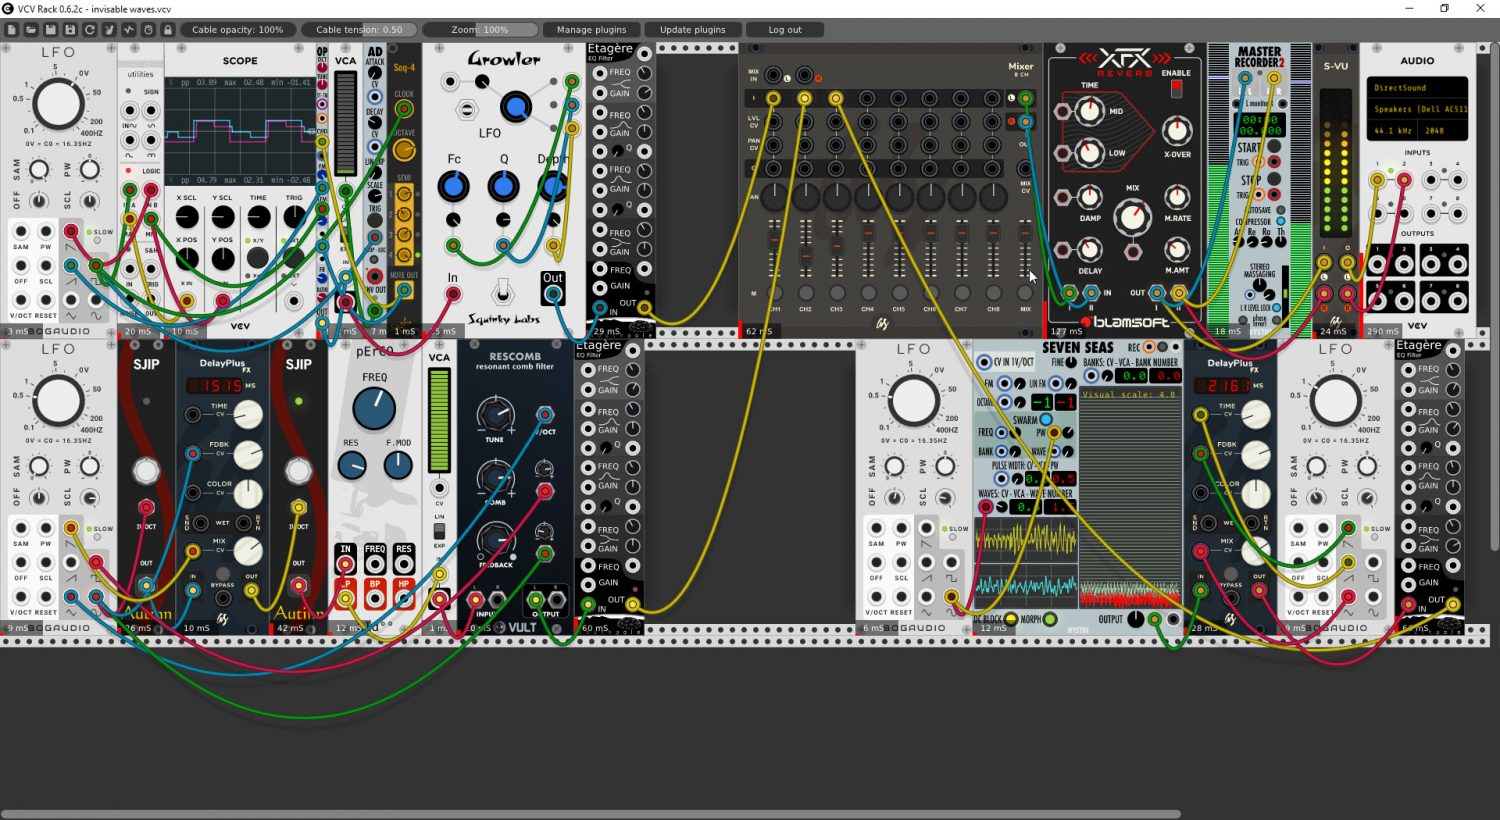Click the Rescomb TUNE knob
The width and height of the screenshot is (1500, 820).
pyautogui.click(x=494, y=414)
